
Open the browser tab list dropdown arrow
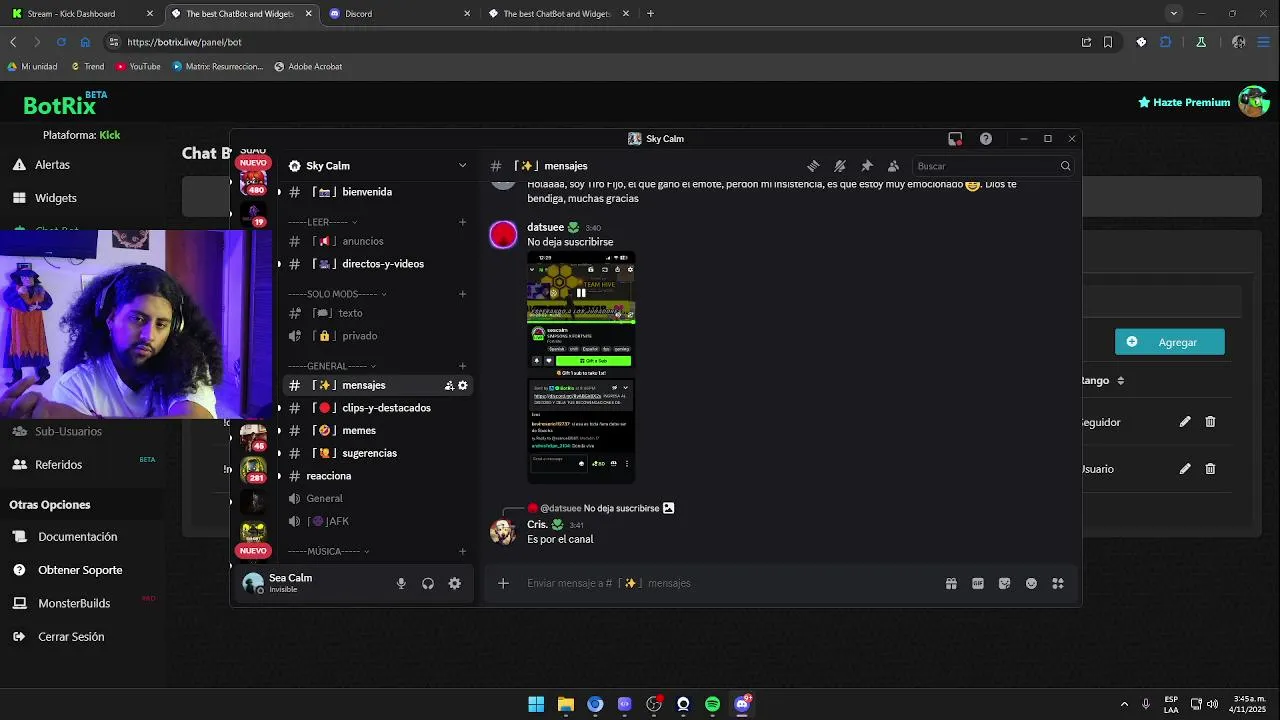click(1174, 13)
